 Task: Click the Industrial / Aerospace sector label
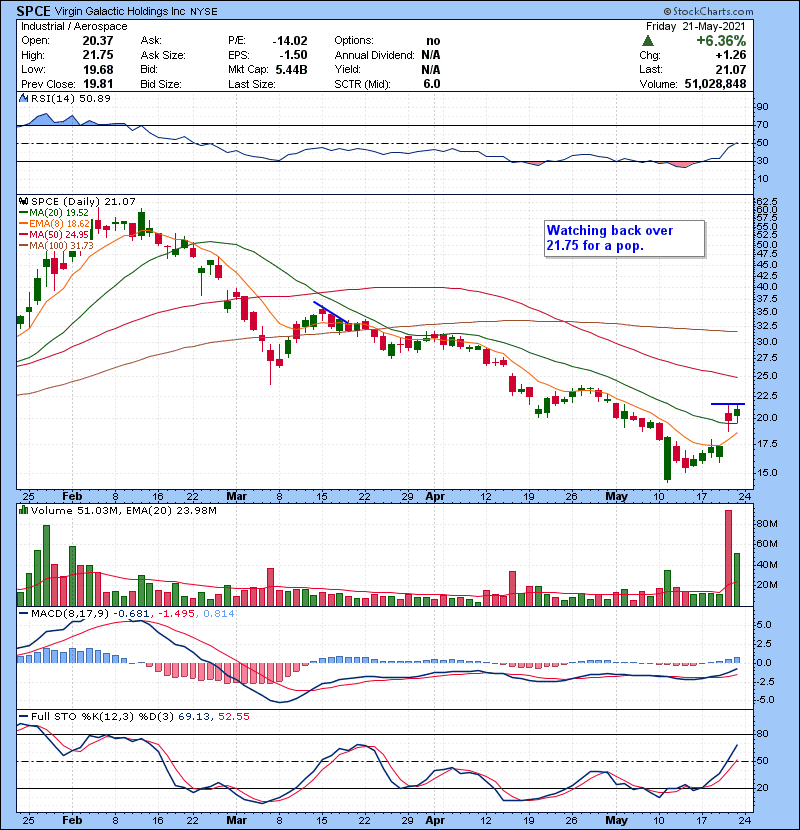(74, 26)
